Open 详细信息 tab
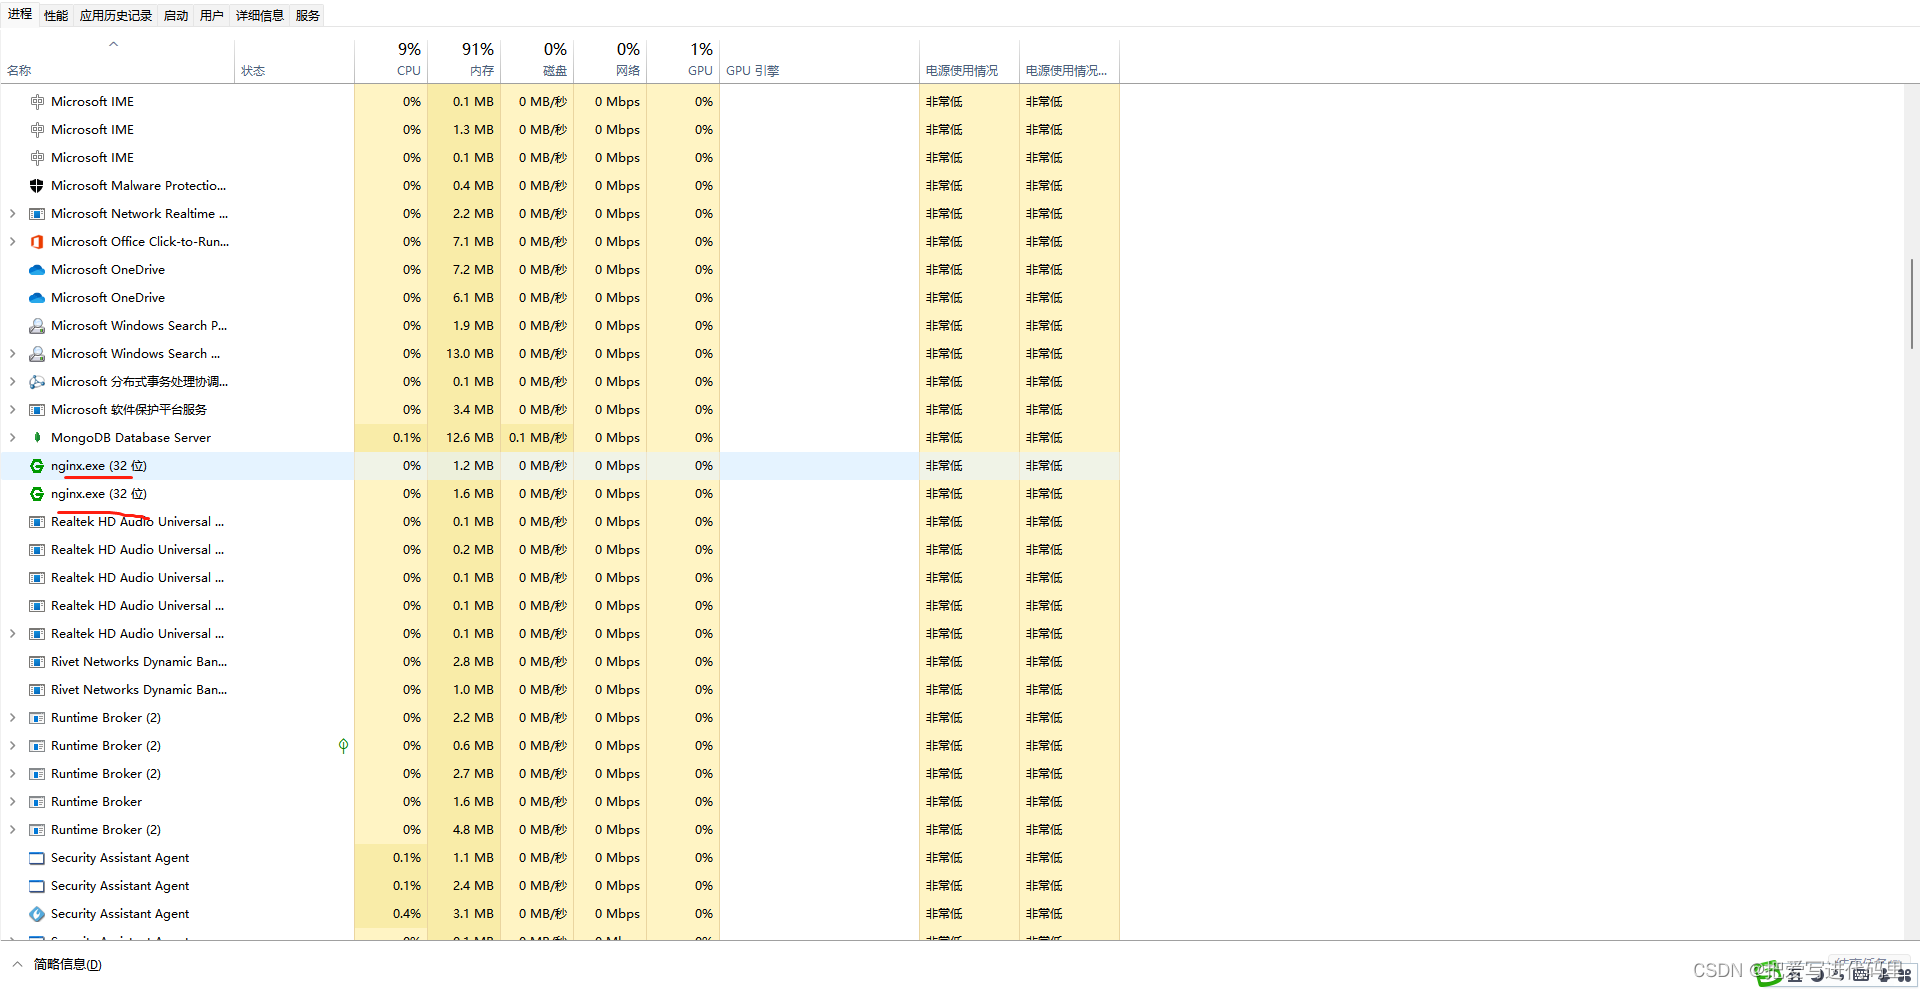 (260, 16)
